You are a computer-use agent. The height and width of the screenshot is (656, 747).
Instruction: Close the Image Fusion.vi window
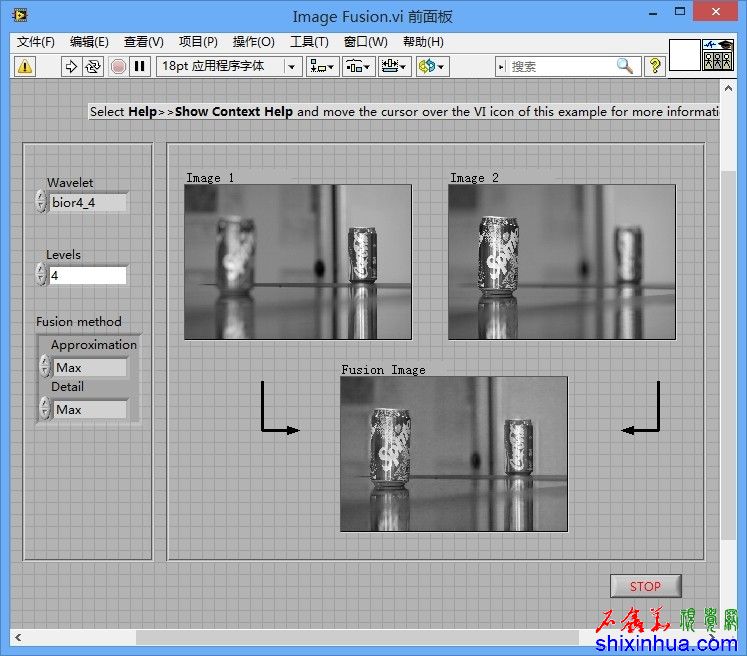pos(716,11)
